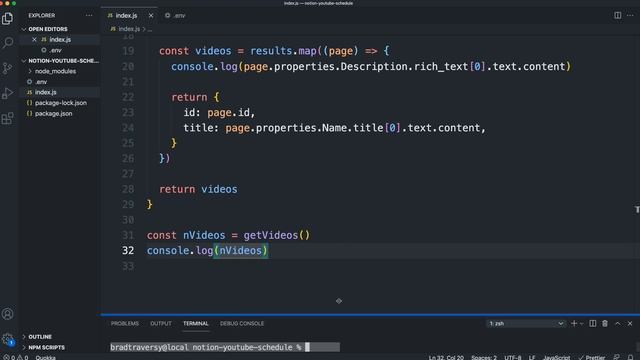Close index.js in Open Editors list

(x=34, y=40)
